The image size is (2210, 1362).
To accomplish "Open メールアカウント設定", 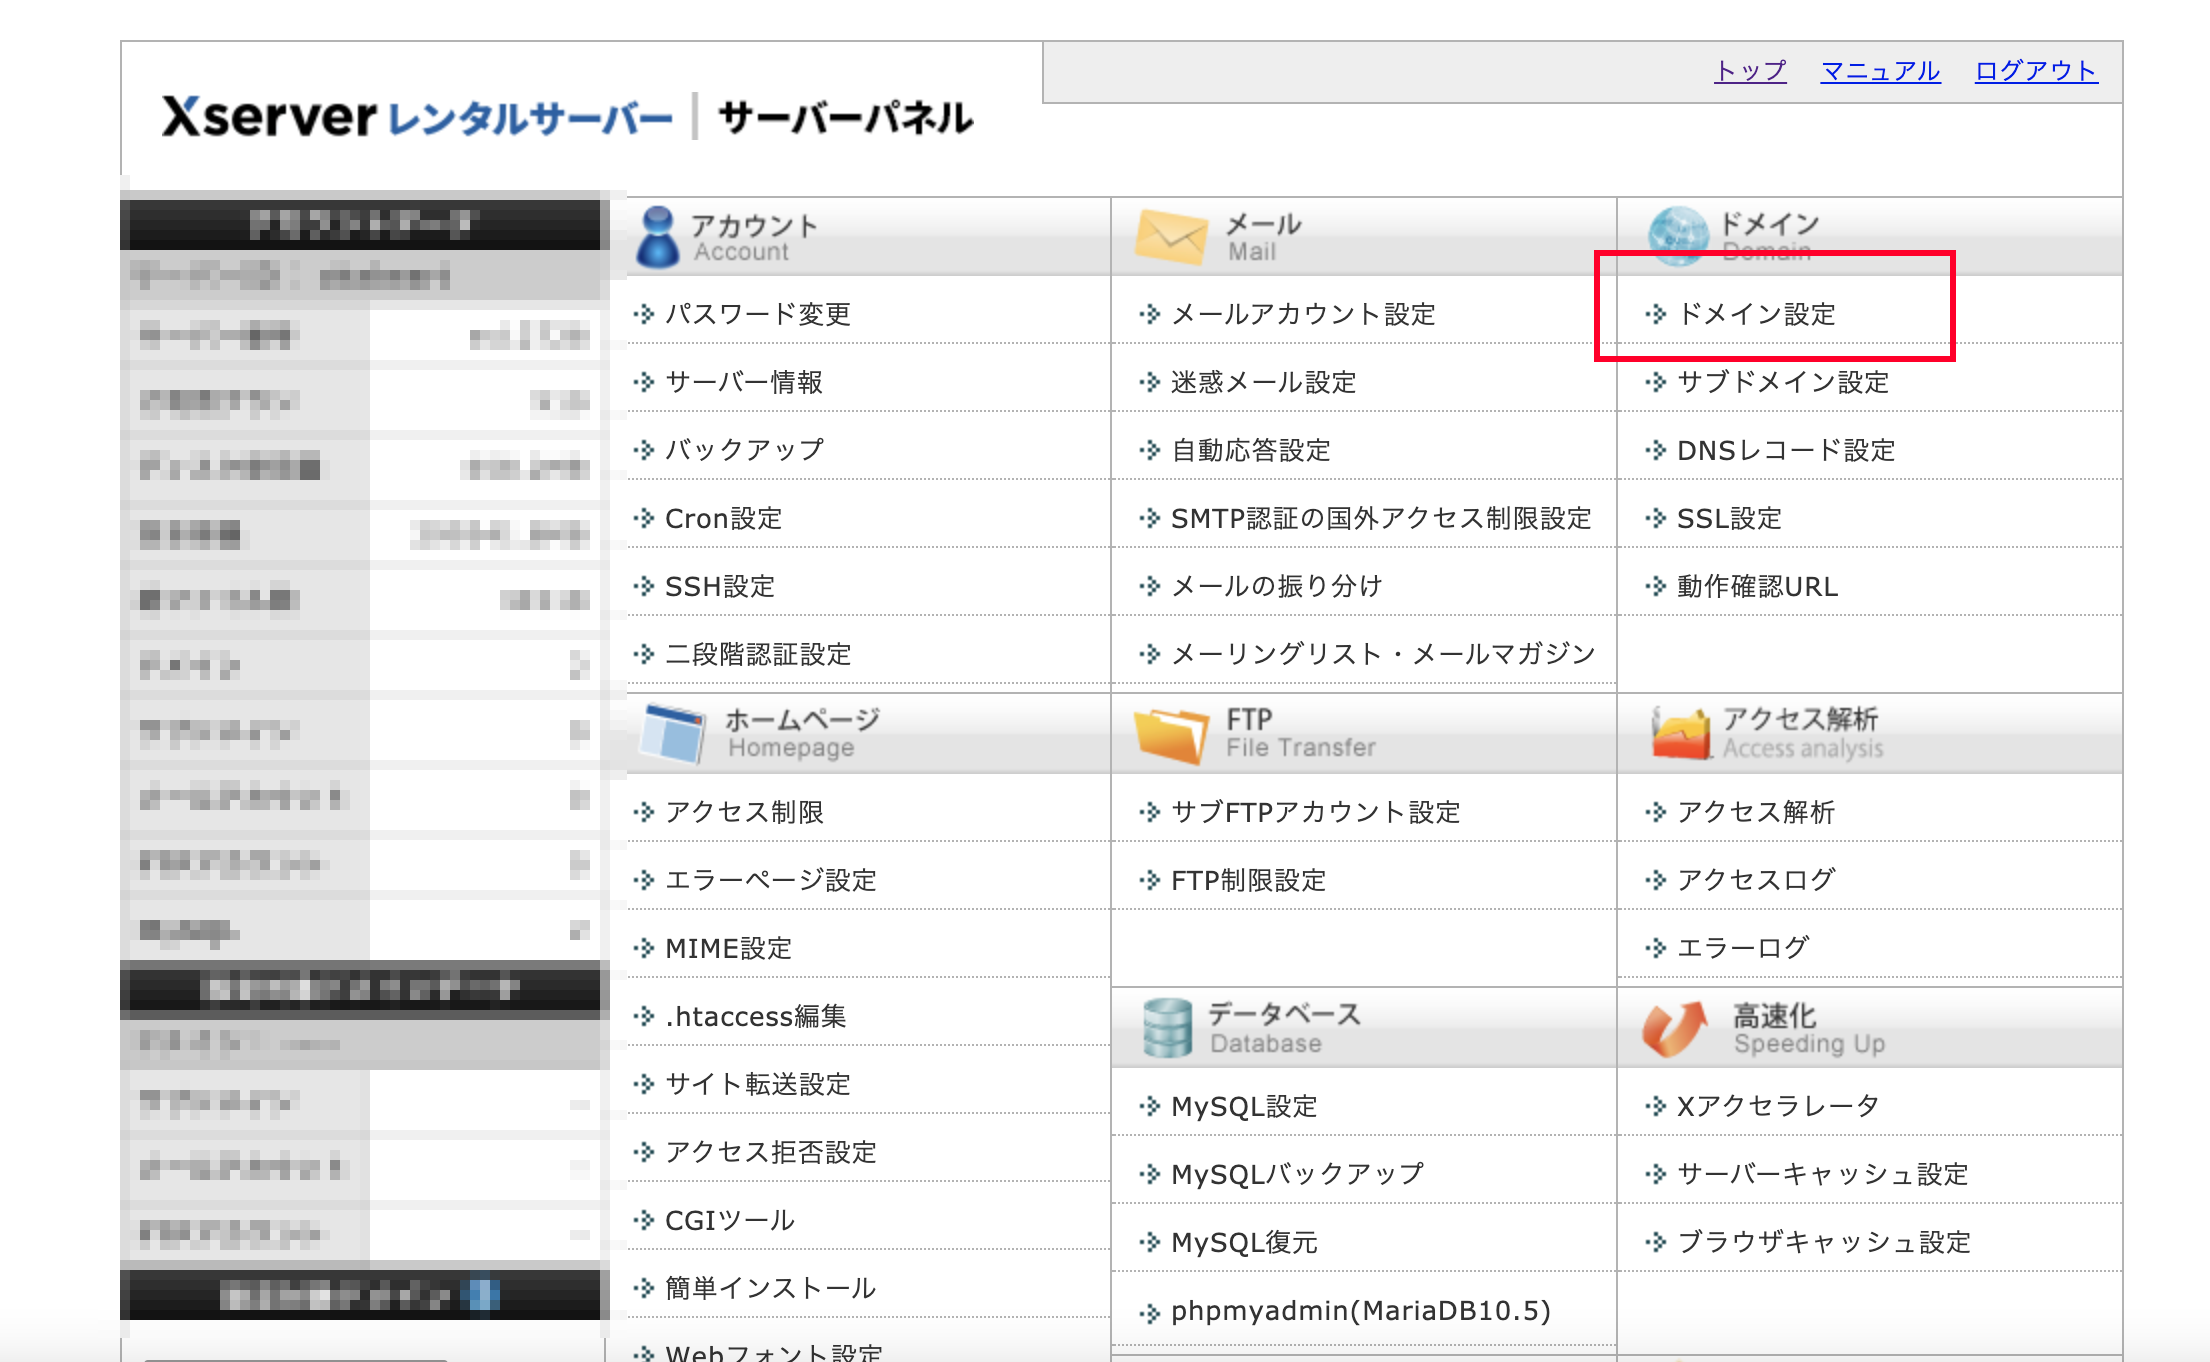I will [1302, 314].
